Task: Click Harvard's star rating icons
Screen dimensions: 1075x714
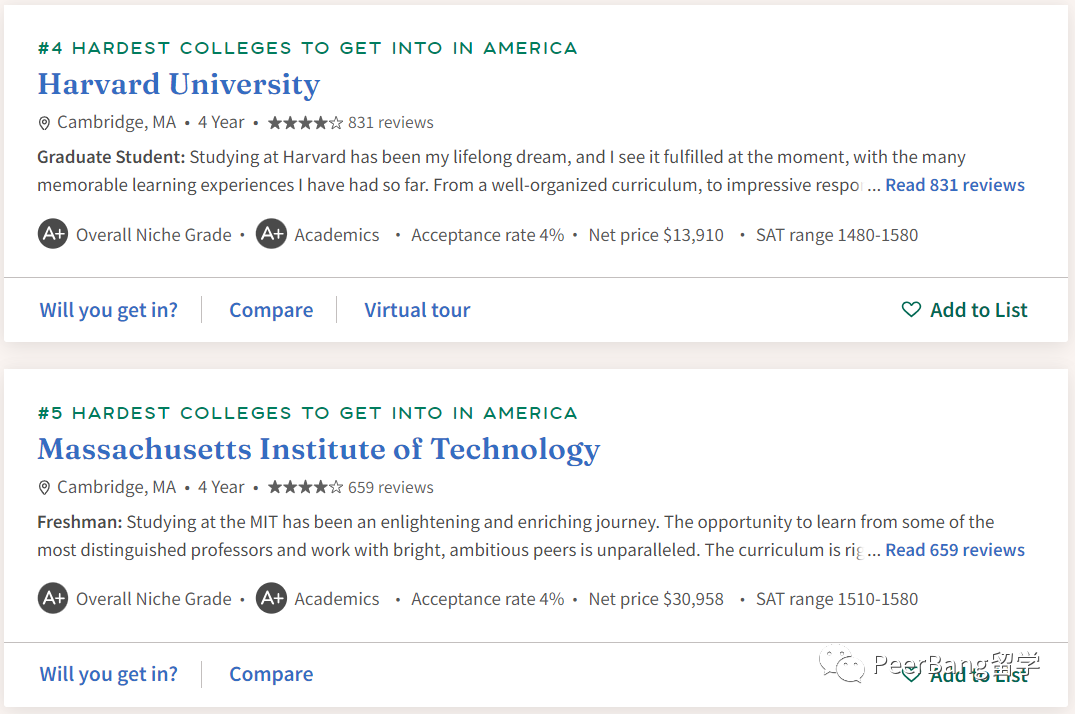Action: click(305, 123)
